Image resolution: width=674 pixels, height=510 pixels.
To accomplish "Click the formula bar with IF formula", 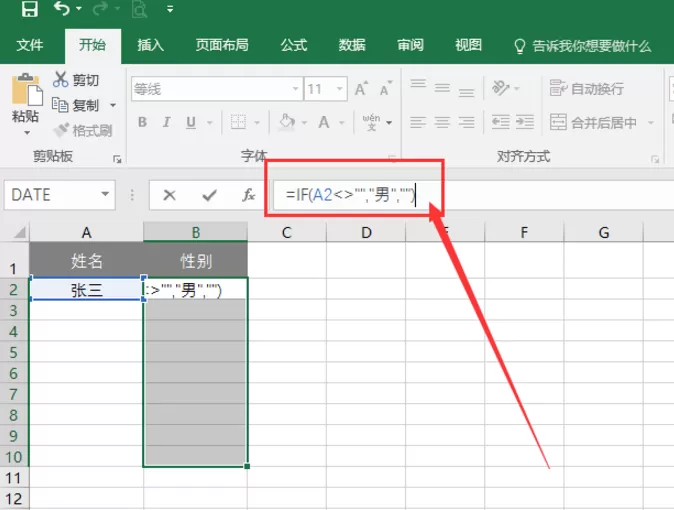I will [474, 195].
